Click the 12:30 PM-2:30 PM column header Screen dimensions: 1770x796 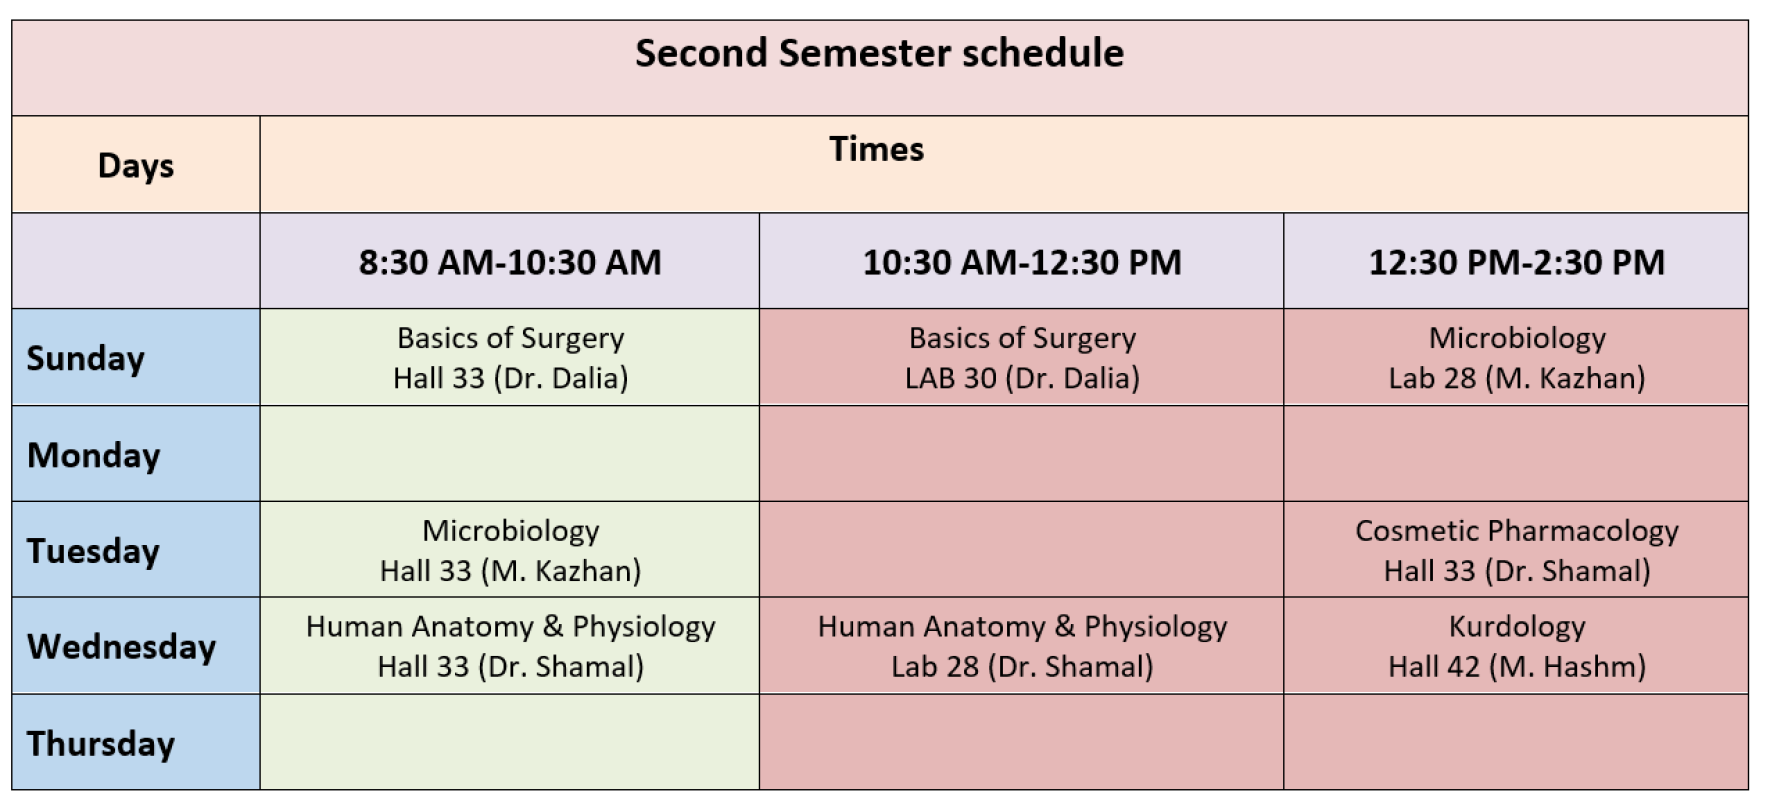click(1516, 260)
